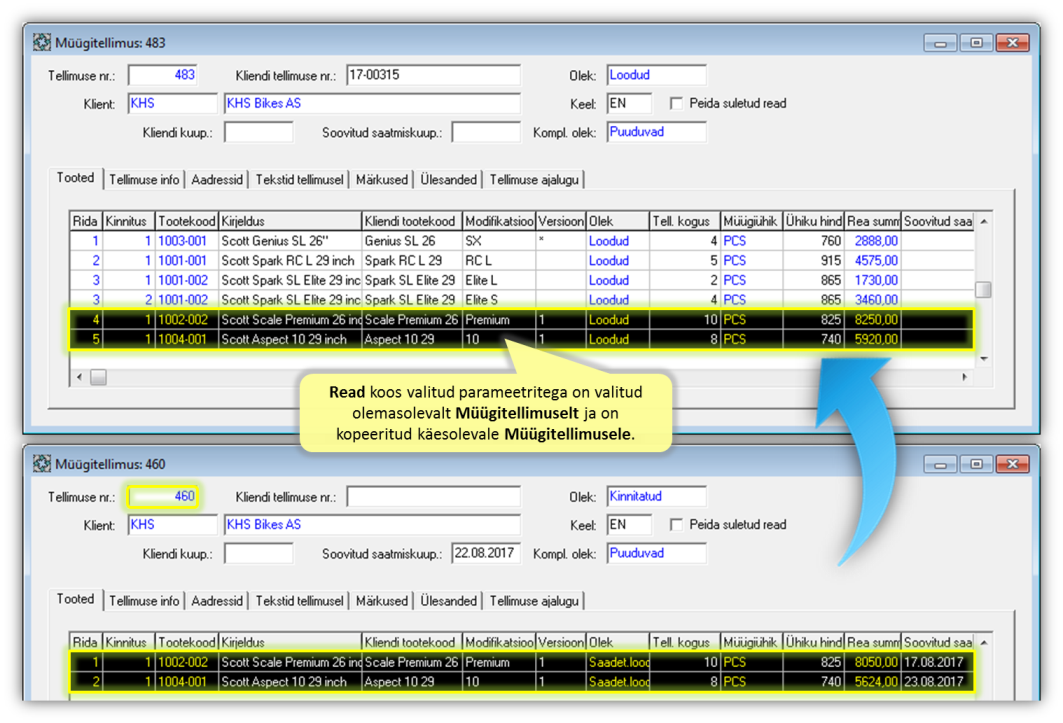Viewport: 1063px width, 723px height.
Task: Click scroll down arrow of order 483 table
Action: [x=984, y=359]
